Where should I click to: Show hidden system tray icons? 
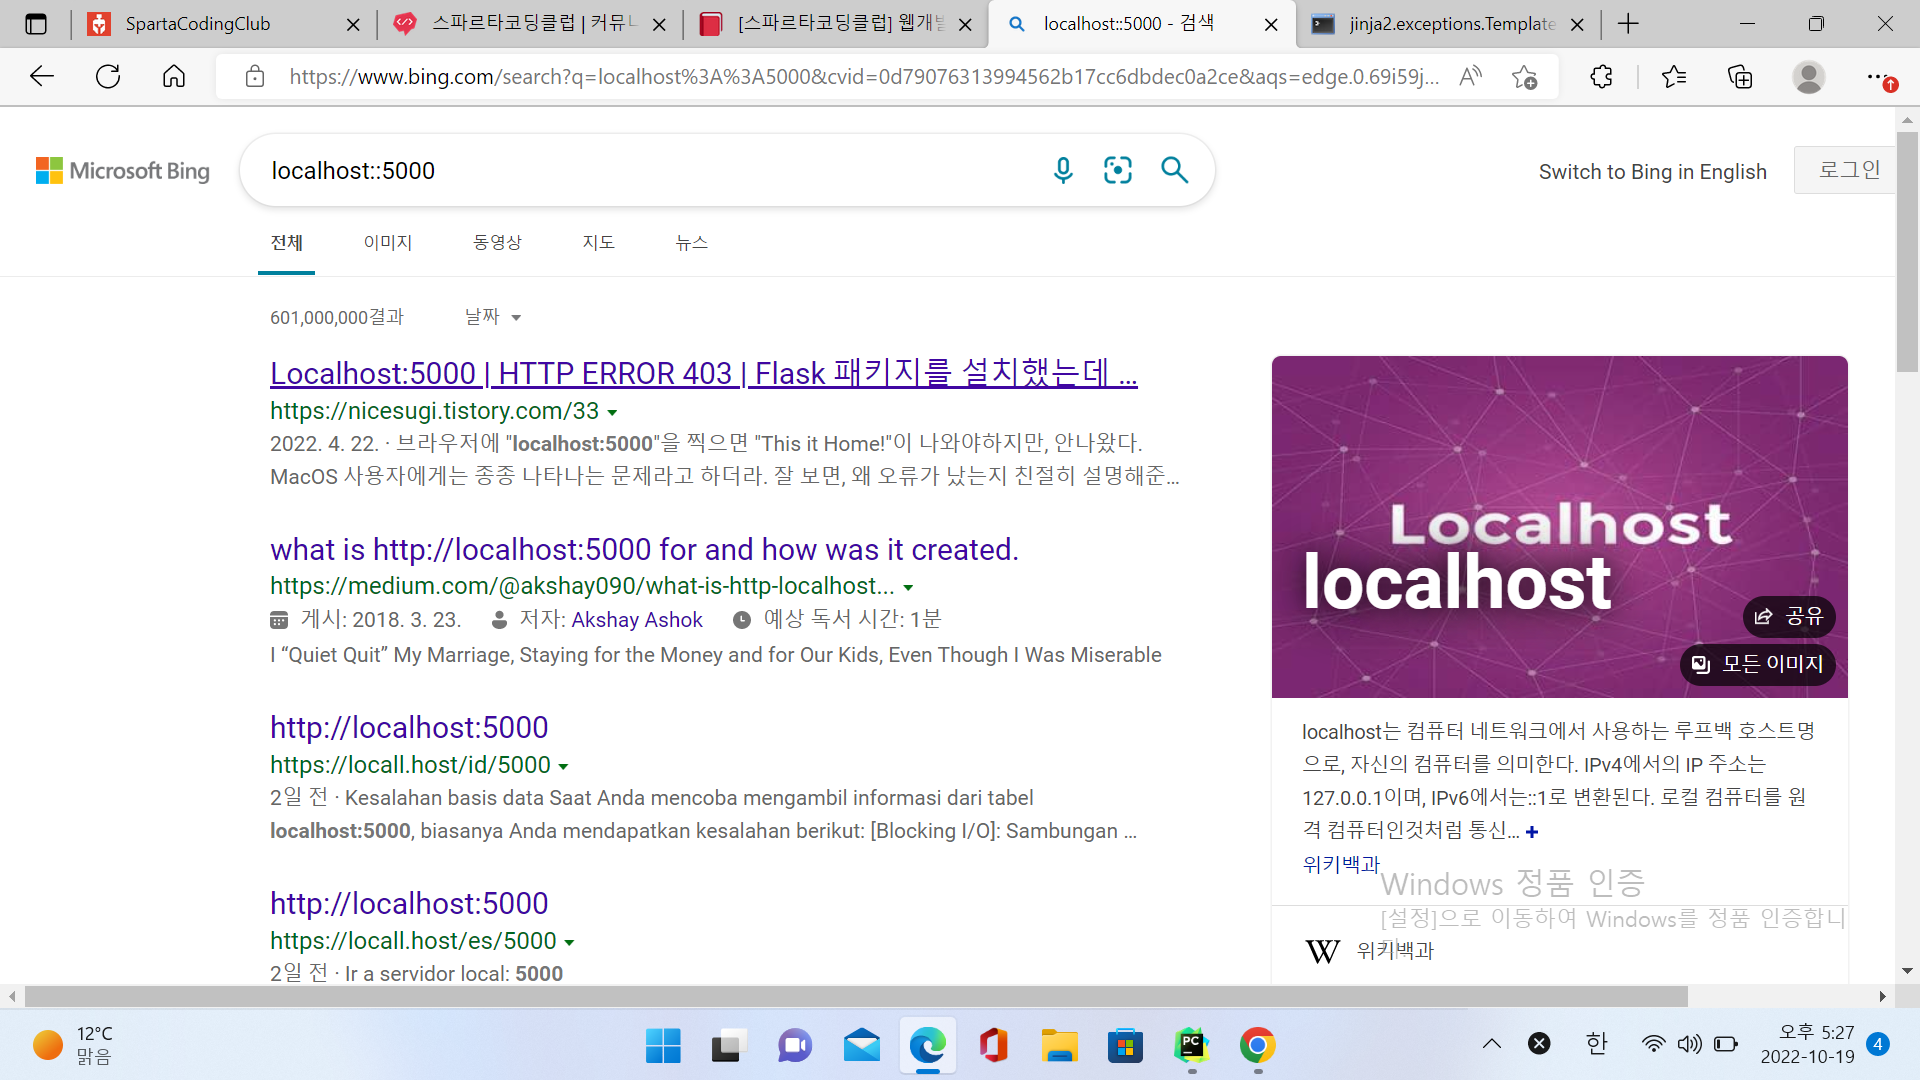pos(1491,1044)
